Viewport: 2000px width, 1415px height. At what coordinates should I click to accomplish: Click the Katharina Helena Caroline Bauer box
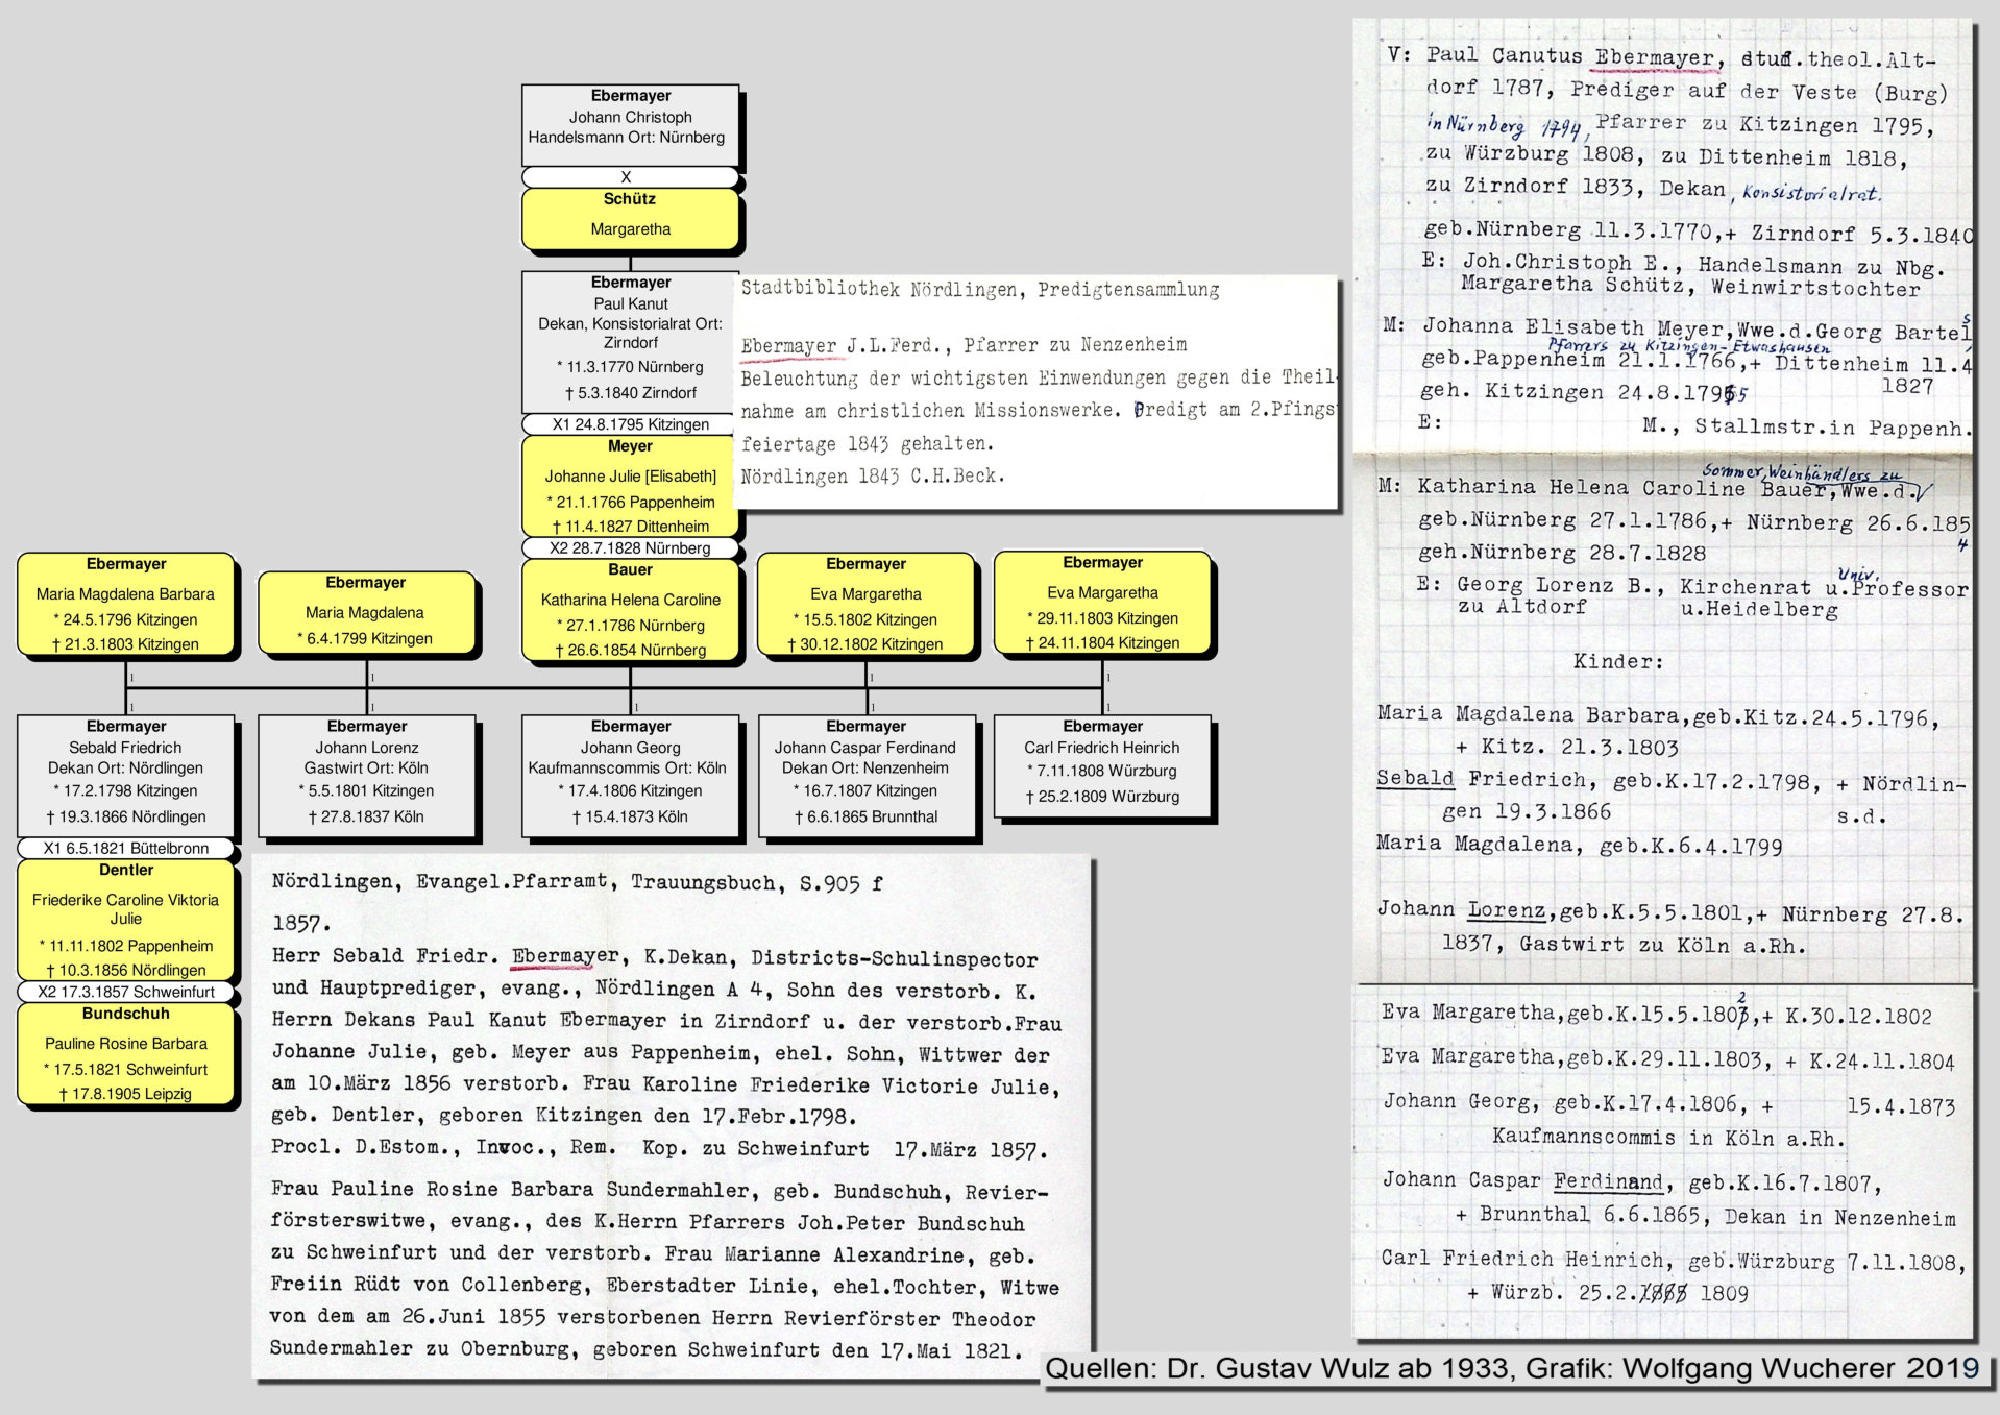[x=630, y=611]
